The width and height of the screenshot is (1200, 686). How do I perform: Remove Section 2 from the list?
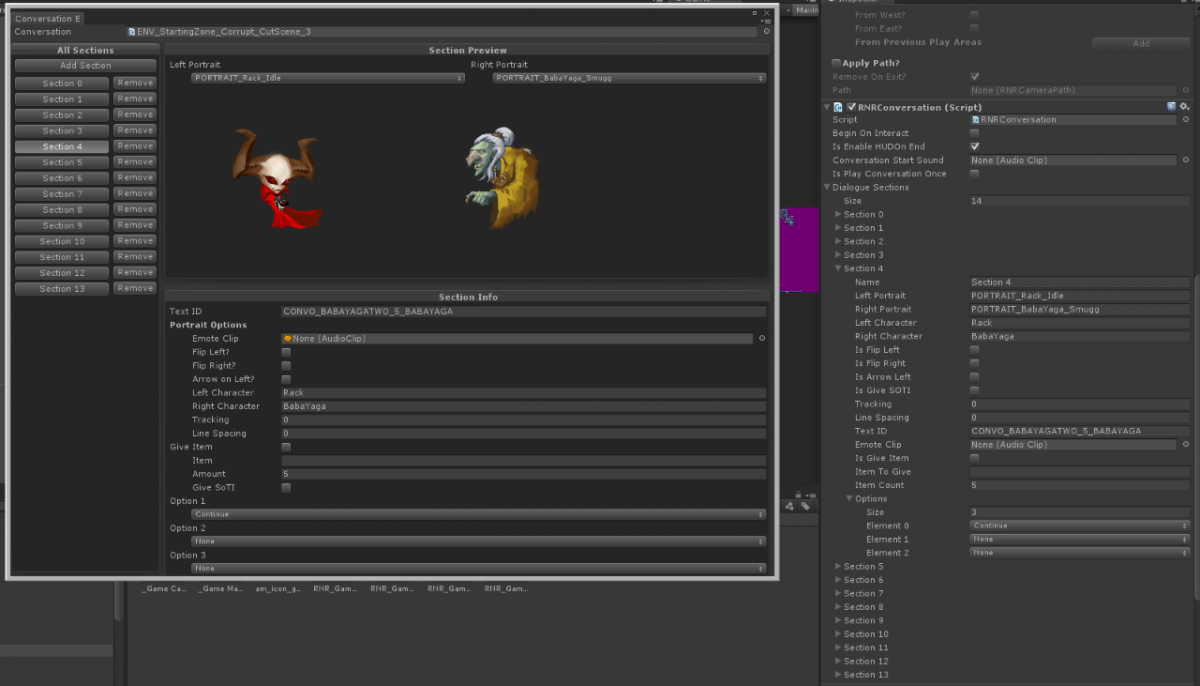134,115
